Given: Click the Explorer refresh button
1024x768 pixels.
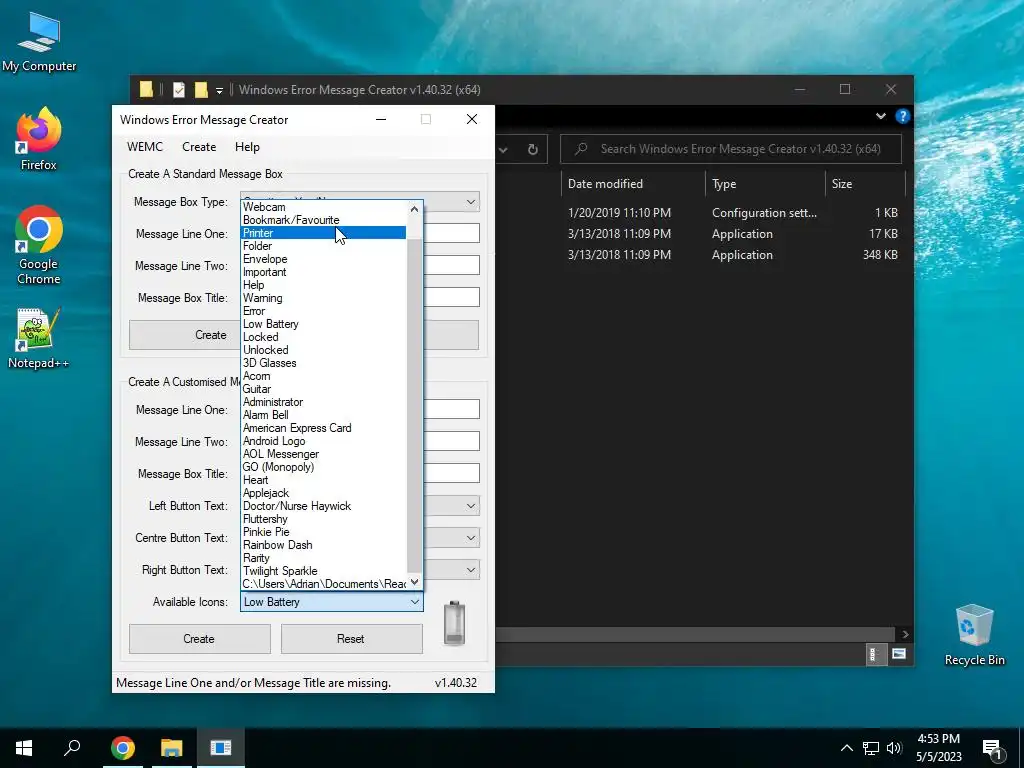Looking at the screenshot, I should tap(532, 150).
